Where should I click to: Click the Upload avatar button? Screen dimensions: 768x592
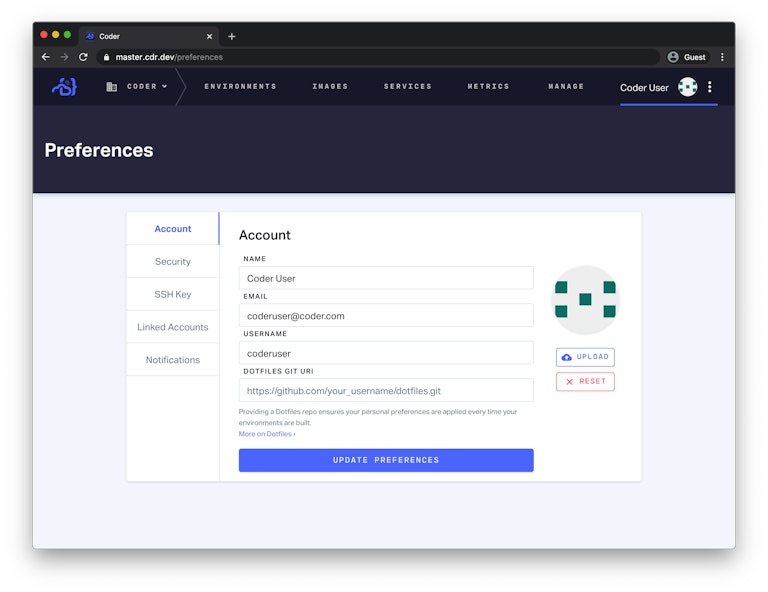tap(585, 357)
